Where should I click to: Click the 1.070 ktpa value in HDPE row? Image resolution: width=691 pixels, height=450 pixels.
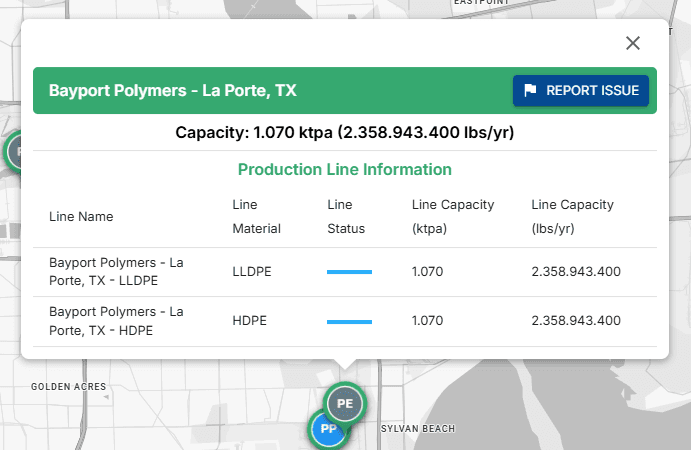(x=427, y=320)
